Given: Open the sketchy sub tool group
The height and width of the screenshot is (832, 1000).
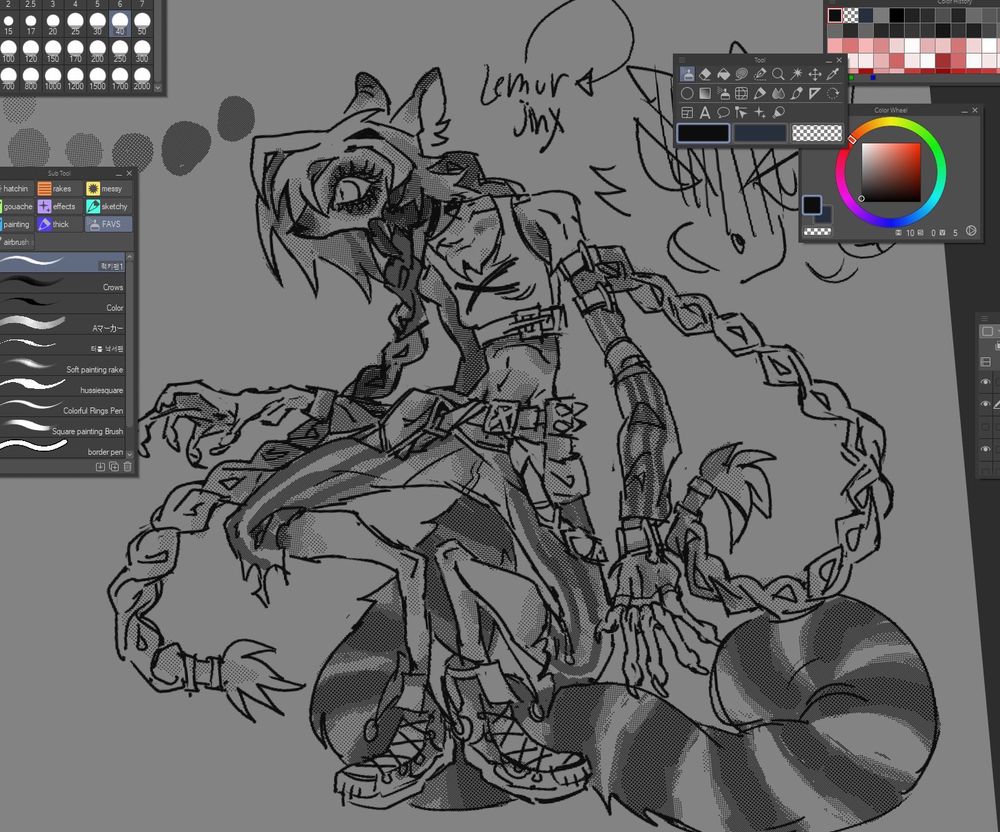Looking at the screenshot, I should [109, 206].
